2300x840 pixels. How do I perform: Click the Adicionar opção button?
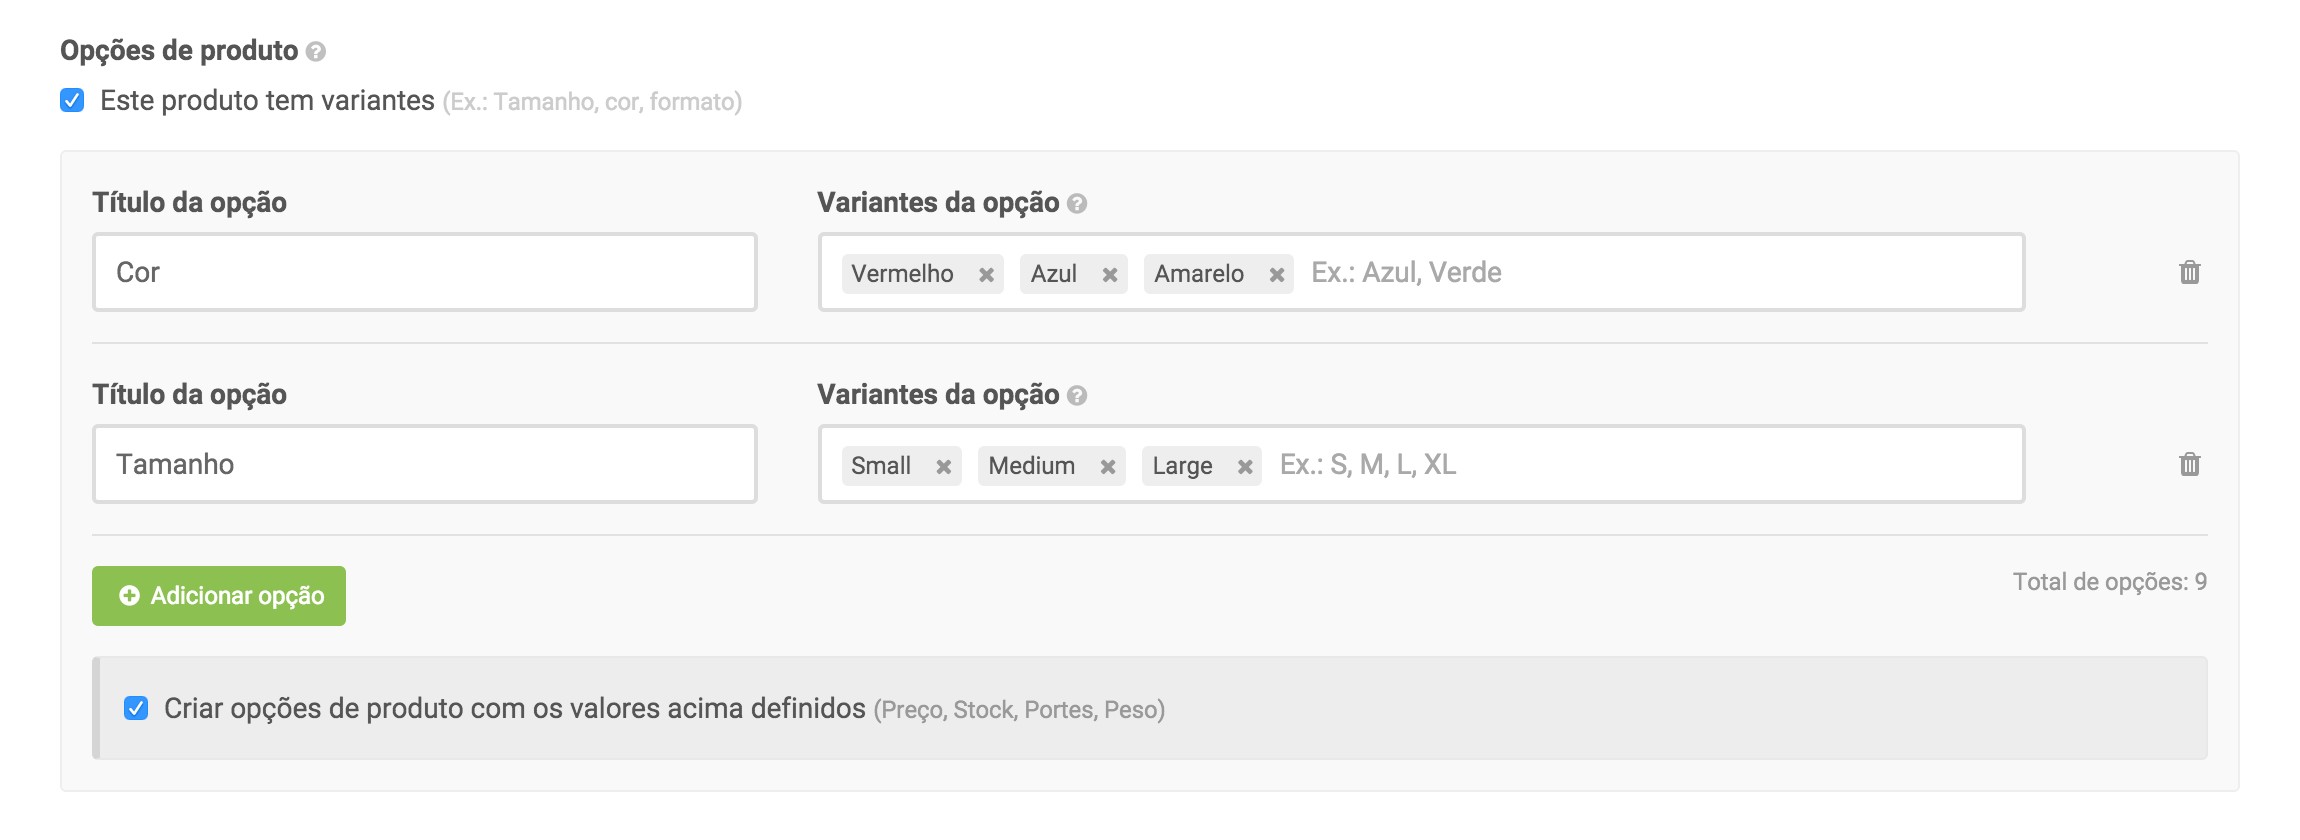(x=219, y=596)
